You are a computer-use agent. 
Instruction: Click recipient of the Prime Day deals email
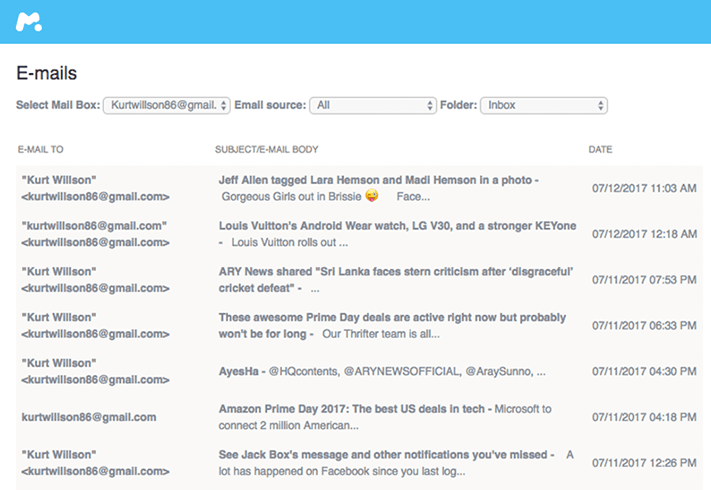[x=95, y=325]
